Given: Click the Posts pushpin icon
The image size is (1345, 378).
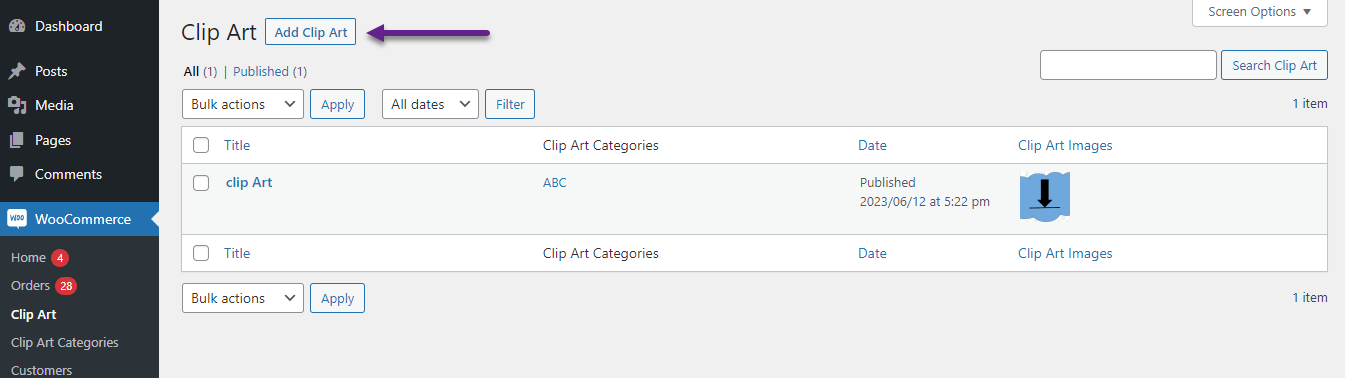Looking at the screenshot, I should tap(17, 71).
